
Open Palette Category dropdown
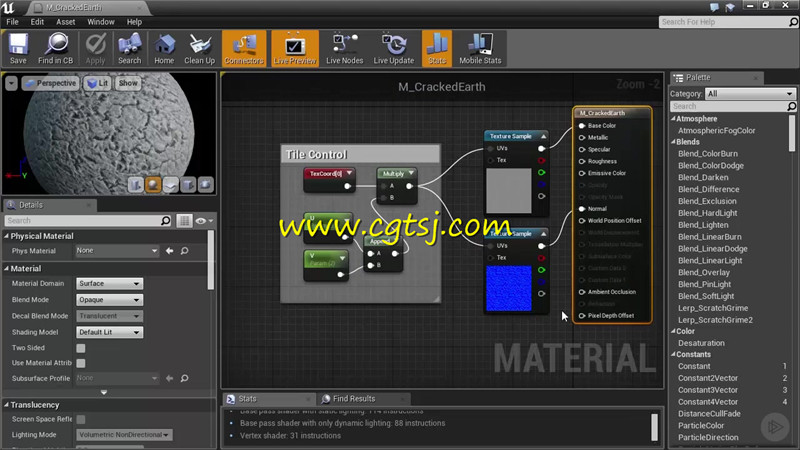pyautogui.click(x=750, y=94)
